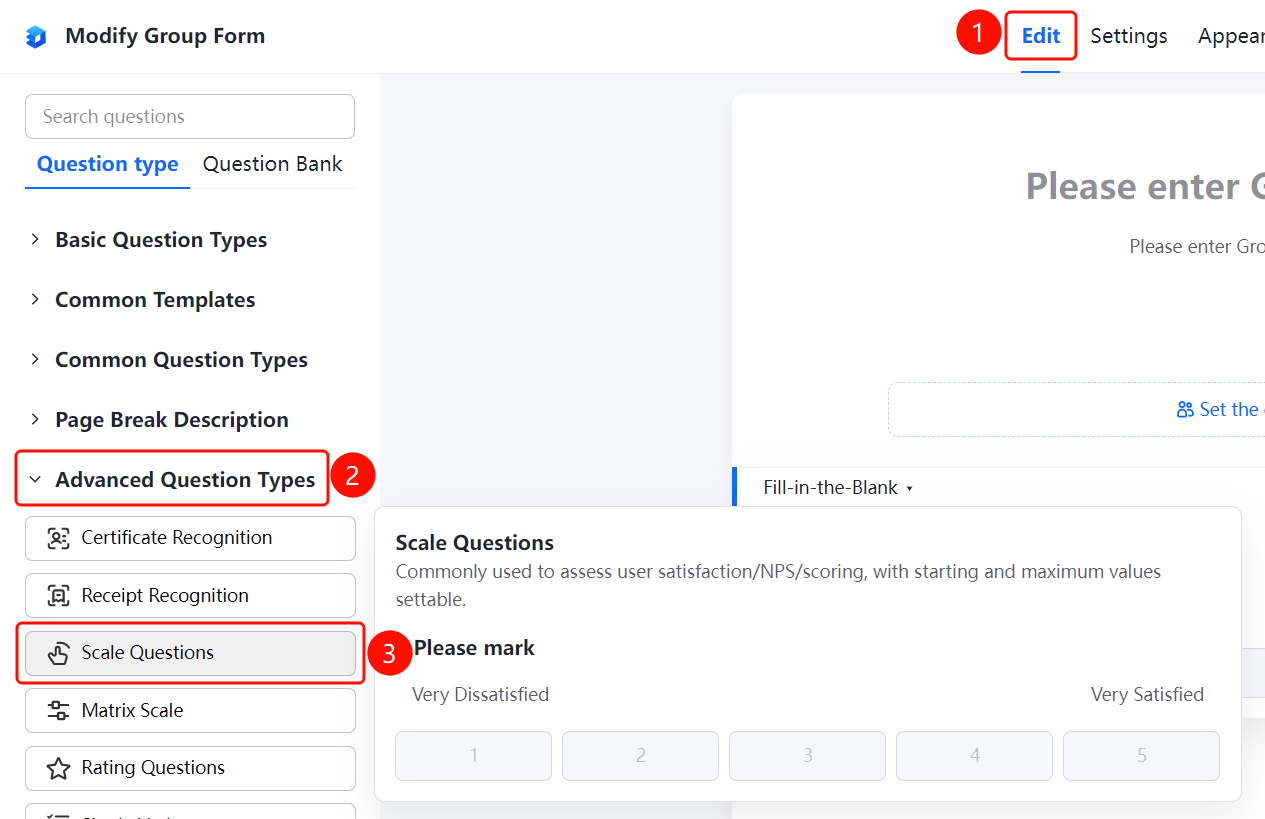This screenshot has width=1265, height=819.
Task: Click the Search questions input field
Action: coord(190,117)
